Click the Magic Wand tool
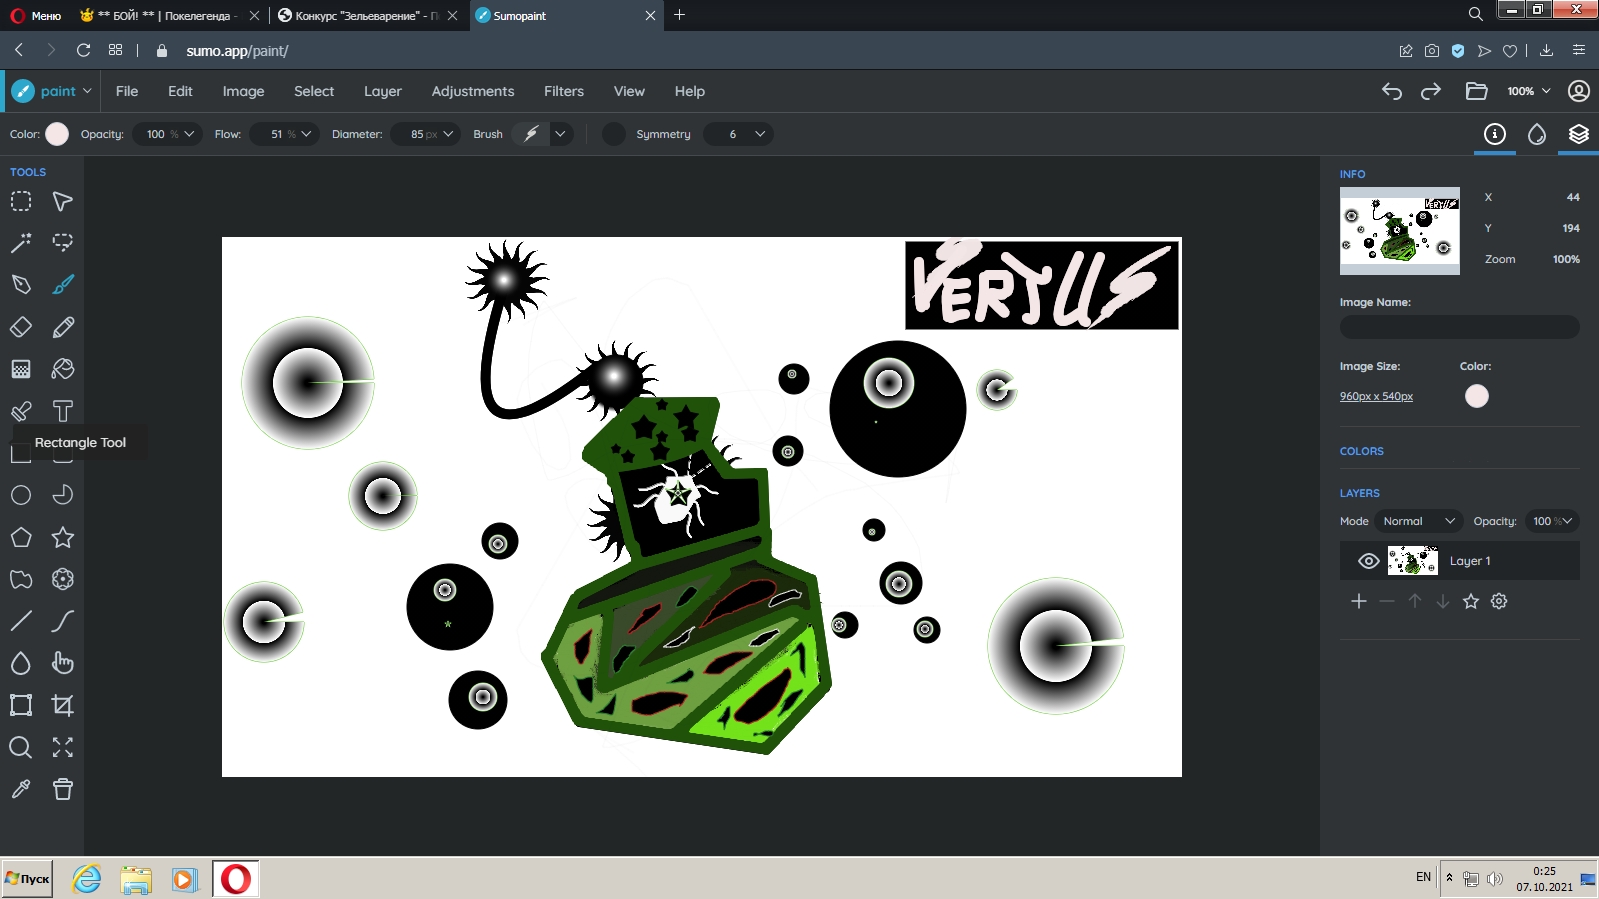1599x899 pixels. [x=21, y=243]
